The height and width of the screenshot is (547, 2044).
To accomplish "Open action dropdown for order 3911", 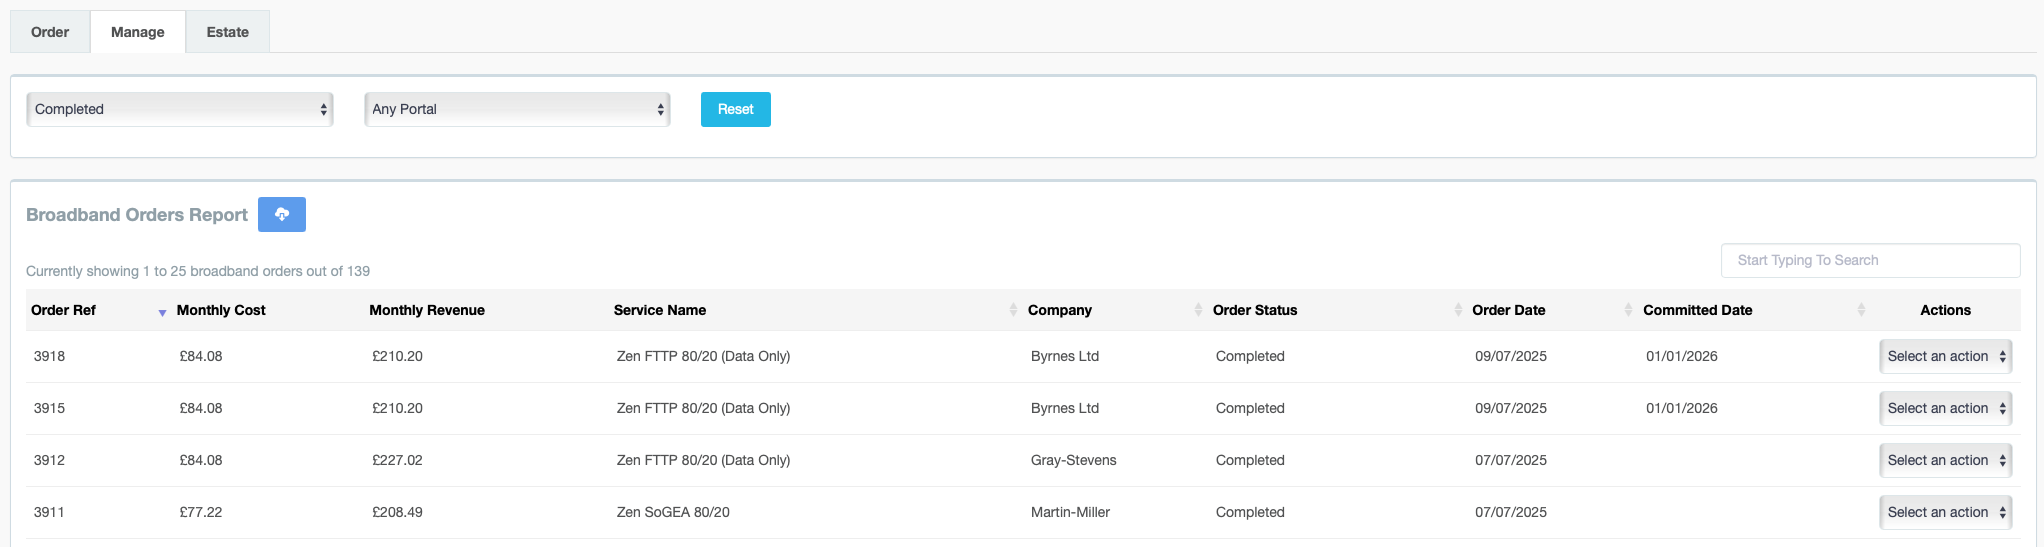I will pos(1946,512).
